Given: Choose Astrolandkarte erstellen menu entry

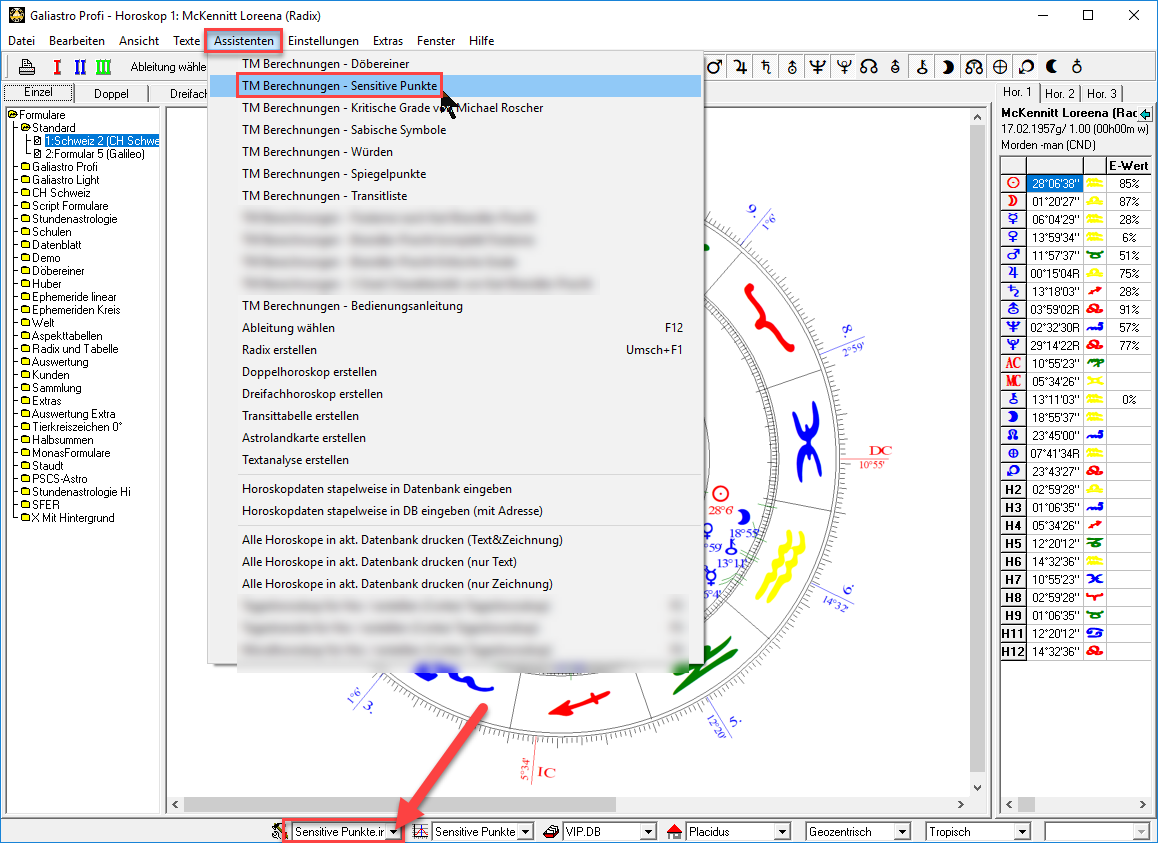Looking at the screenshot, I should (x=455, y=438).
